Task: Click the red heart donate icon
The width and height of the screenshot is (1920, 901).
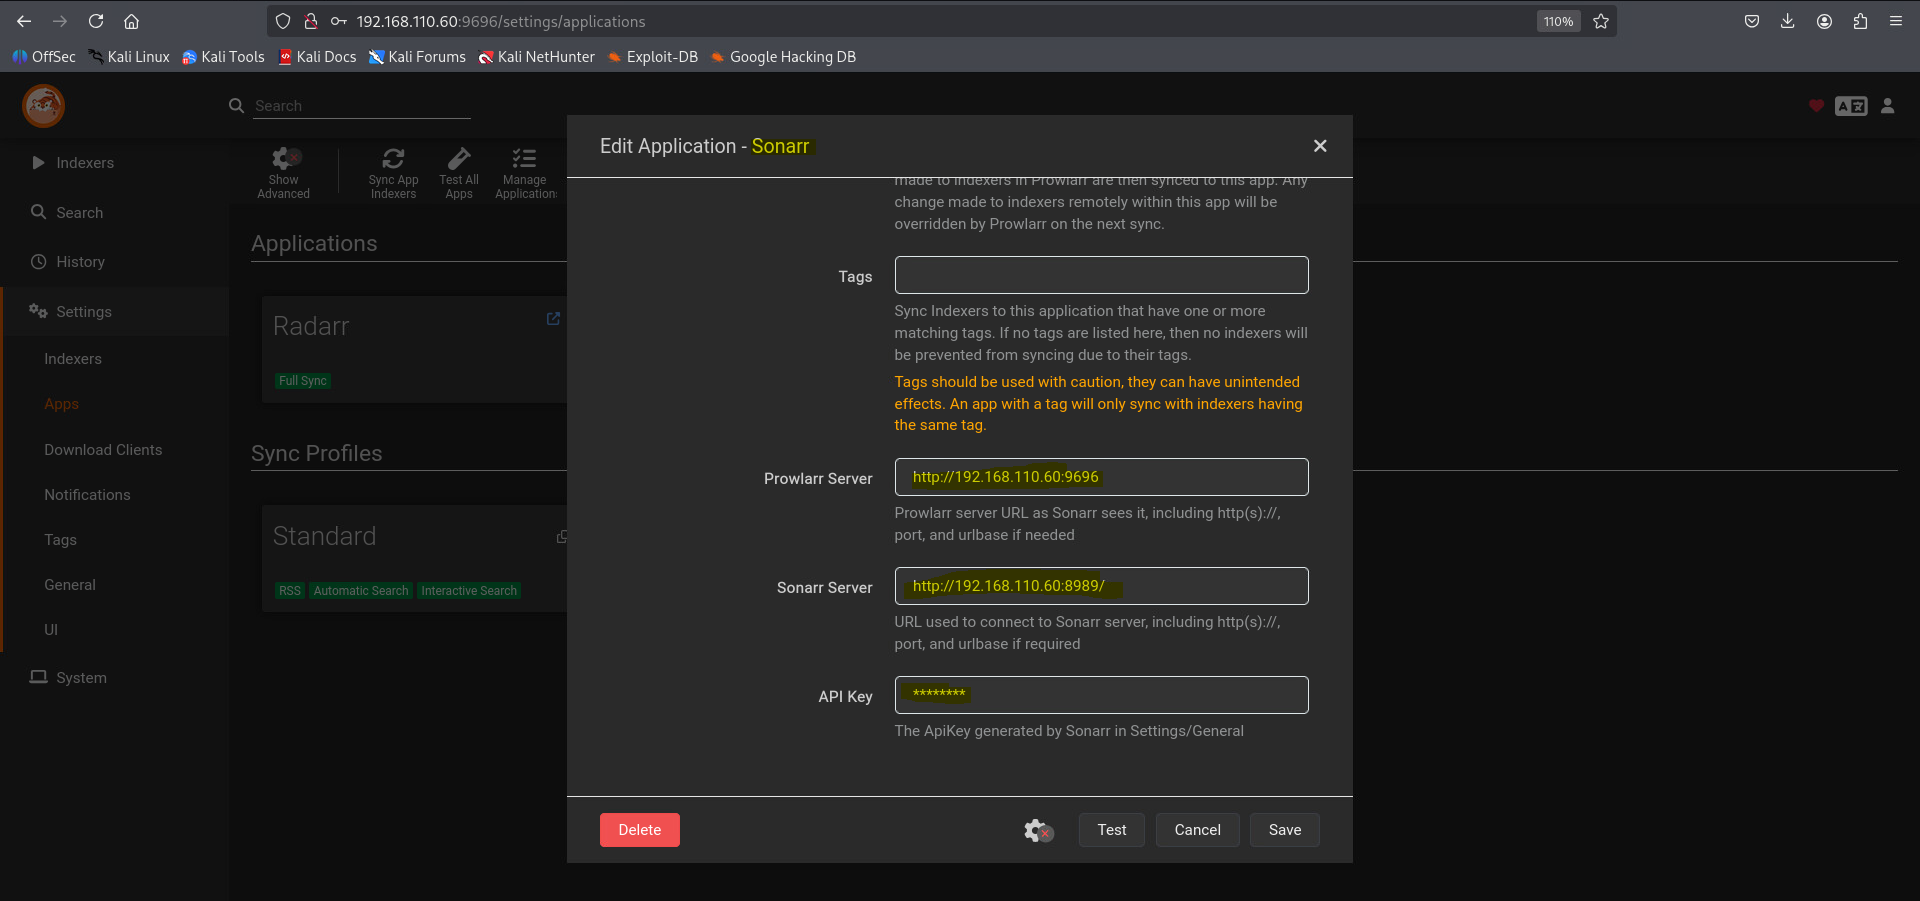Action: [1816, 106]
